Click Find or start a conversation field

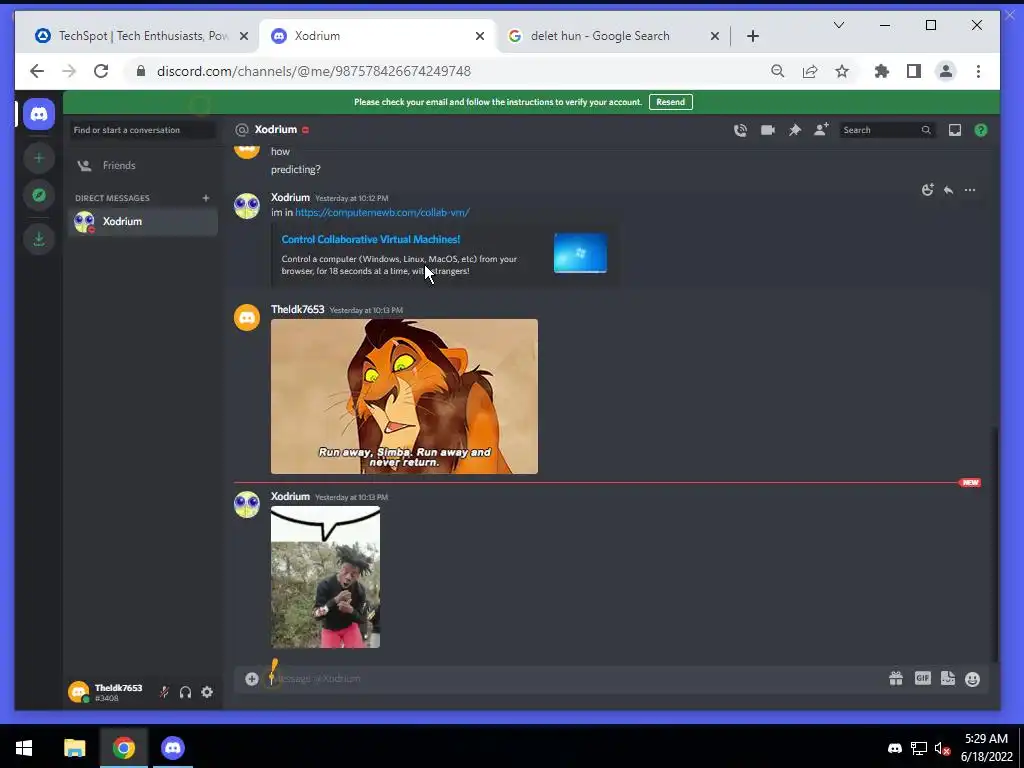point(142,130)
